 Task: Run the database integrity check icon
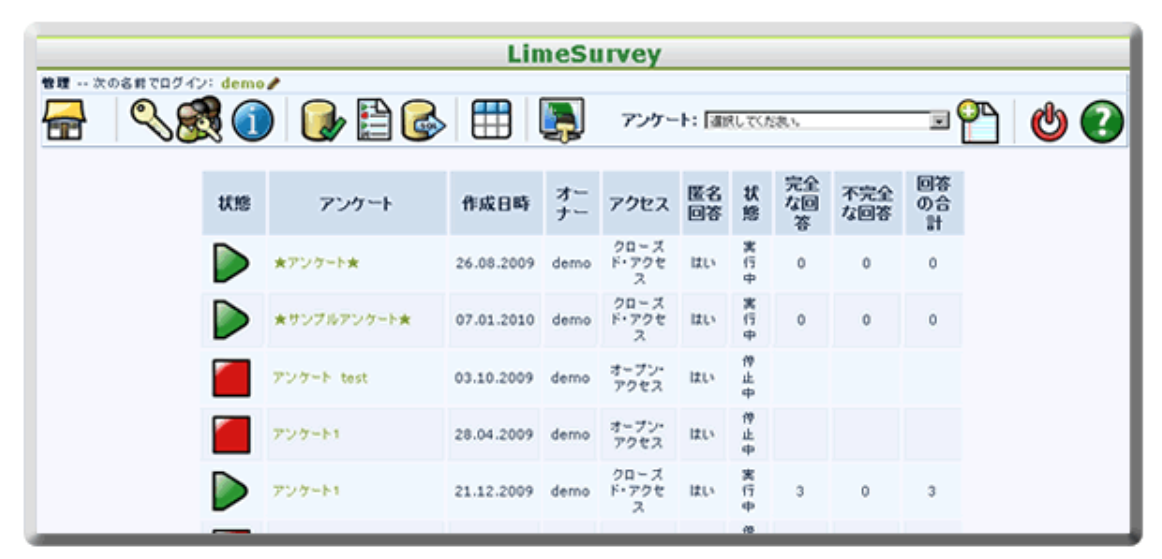tap(325, 123)
